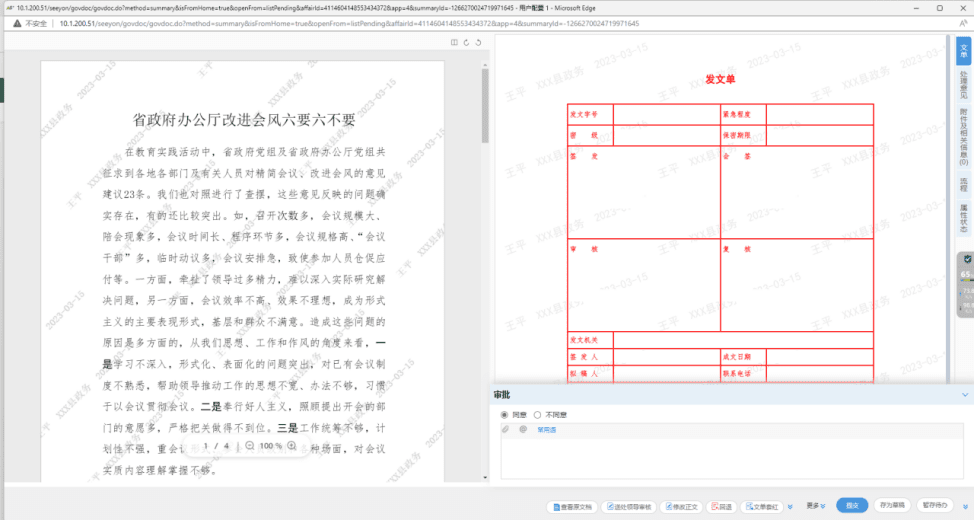Click the 发文单 form title
The image size is (975, 520).
coord(720,79)
